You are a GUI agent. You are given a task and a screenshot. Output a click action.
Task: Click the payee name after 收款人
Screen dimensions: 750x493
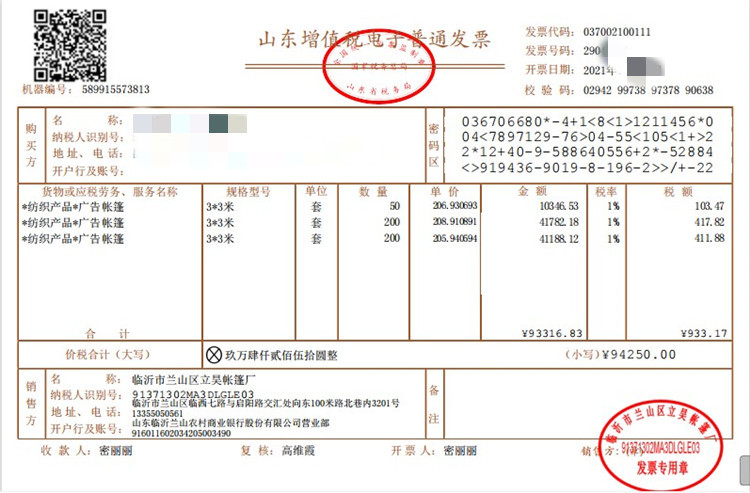click(116, 450)
